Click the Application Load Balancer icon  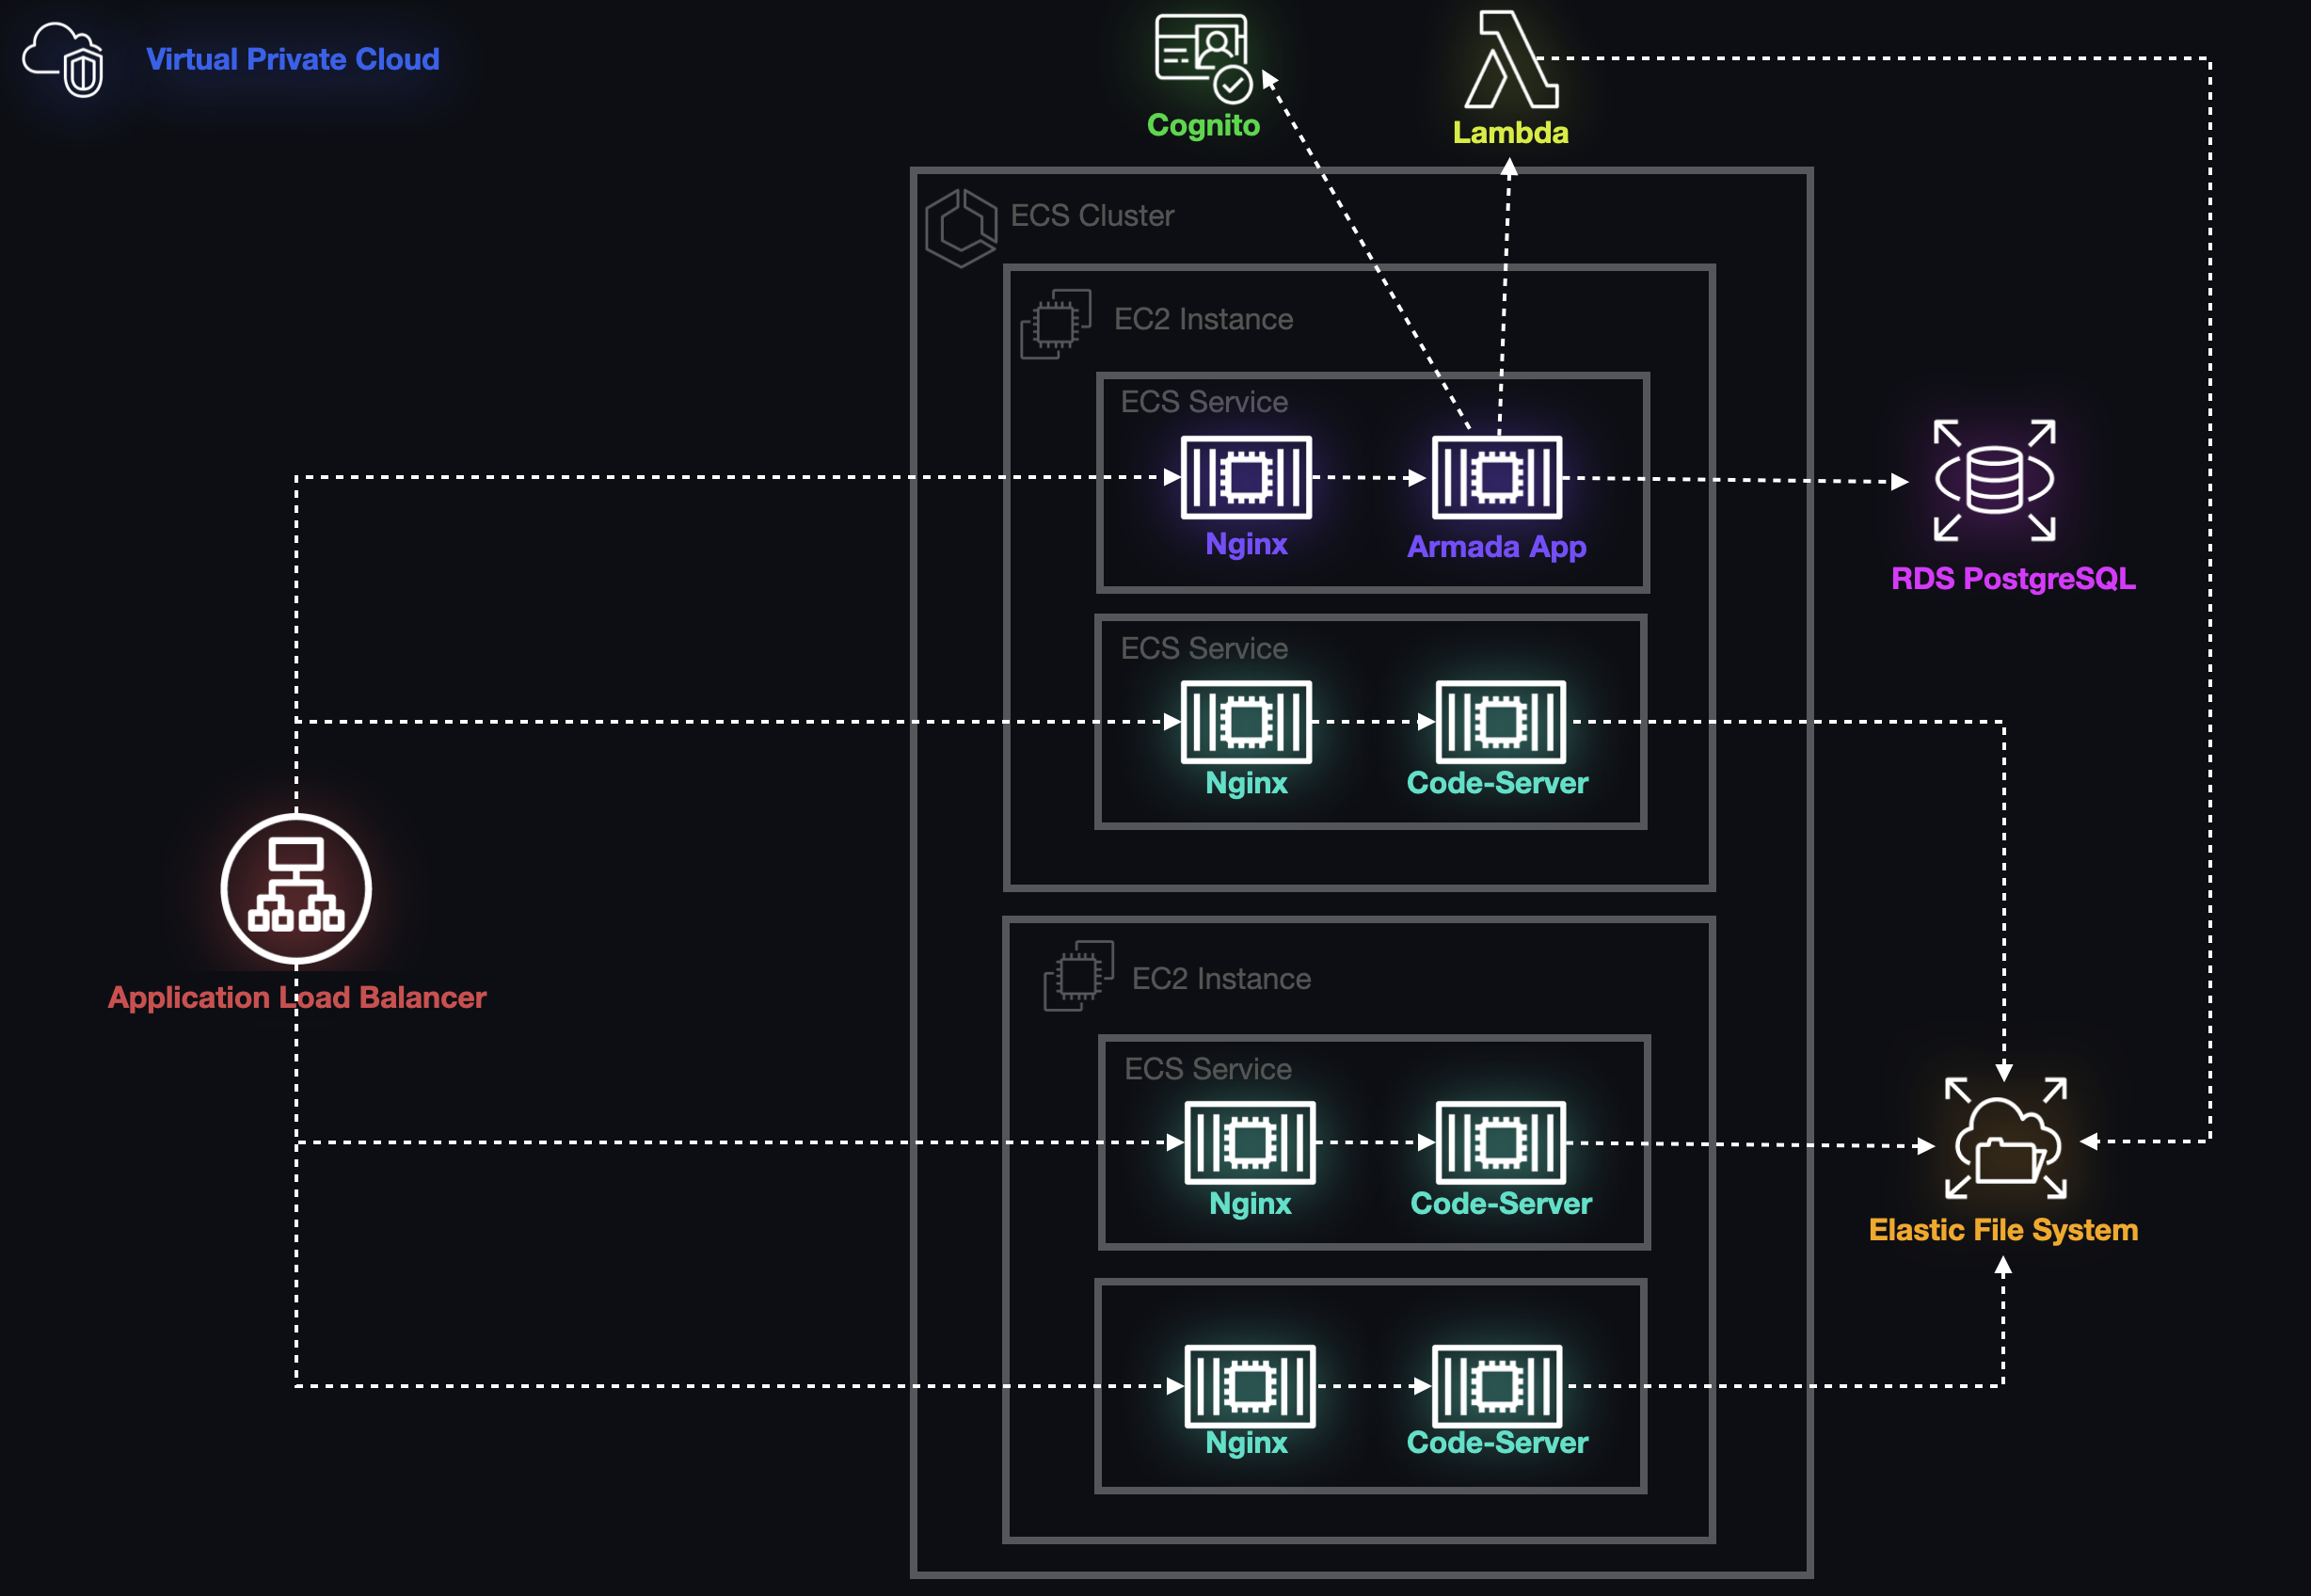(296, 888)
